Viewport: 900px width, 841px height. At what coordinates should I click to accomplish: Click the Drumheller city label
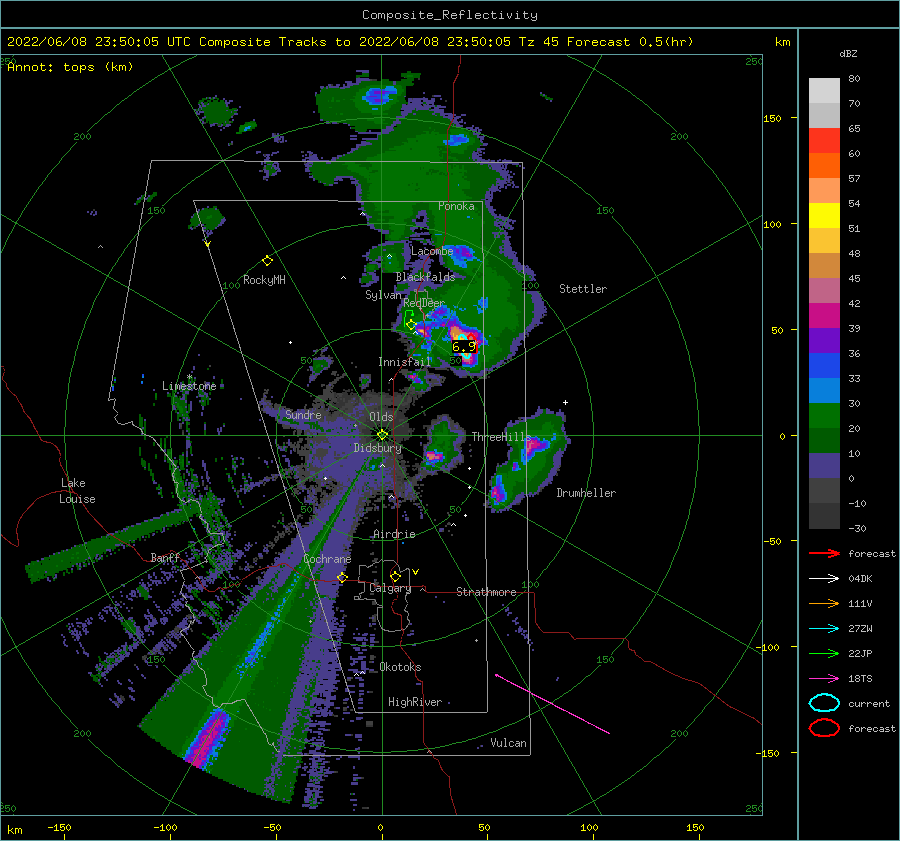586,493
